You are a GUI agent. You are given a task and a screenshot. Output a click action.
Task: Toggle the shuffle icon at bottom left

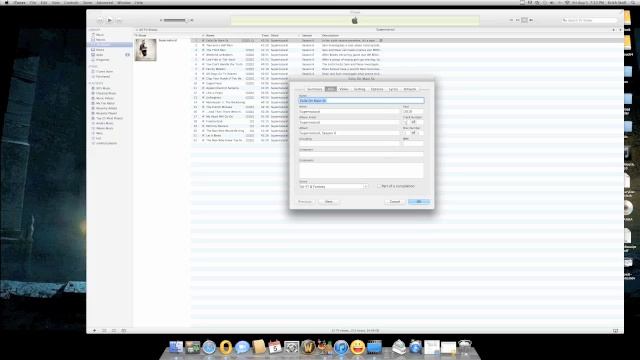(104, 330)
